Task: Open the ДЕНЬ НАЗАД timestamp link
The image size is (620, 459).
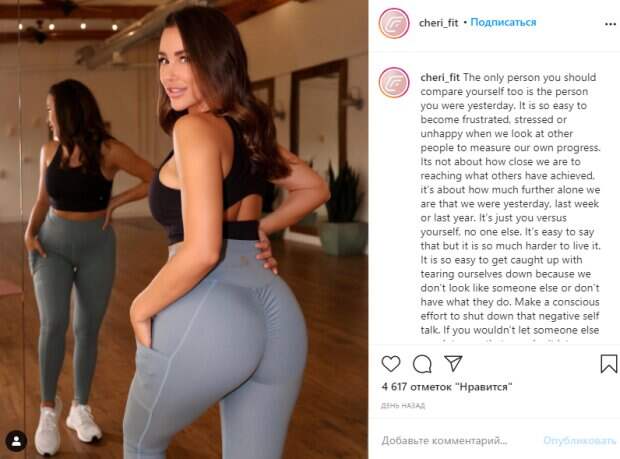Action: point(403,406)
